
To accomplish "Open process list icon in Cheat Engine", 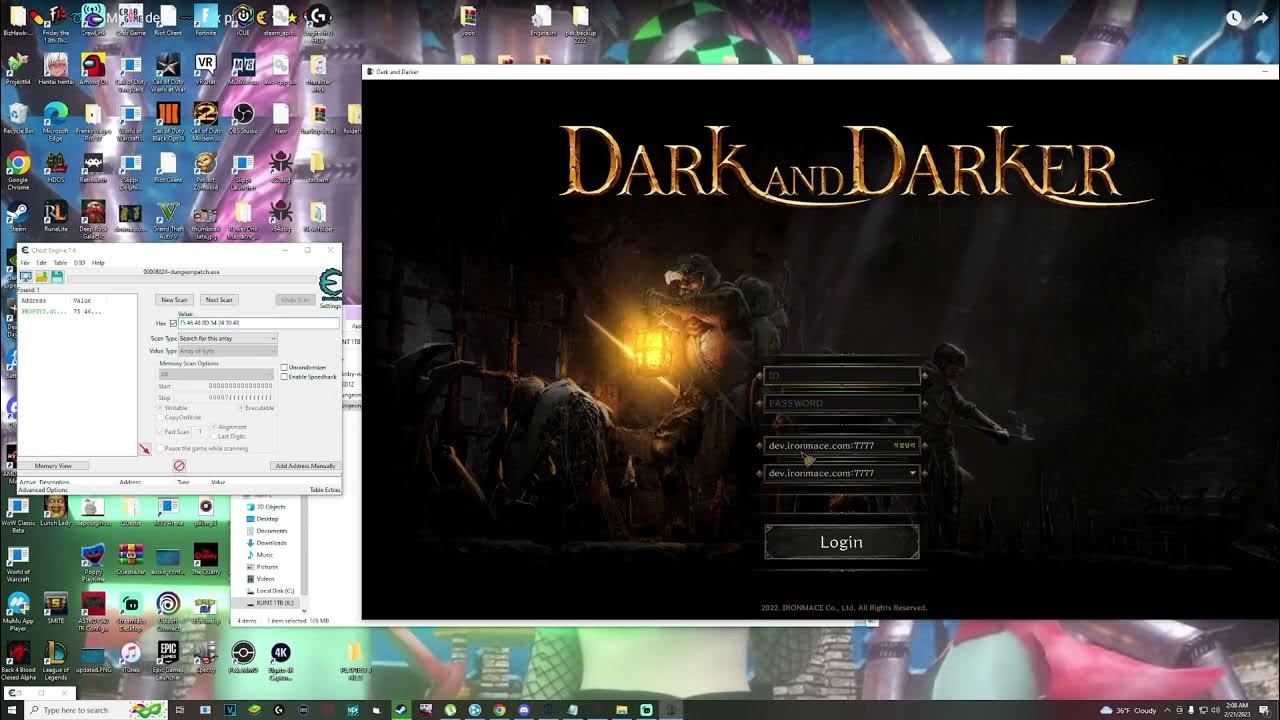I will (26, 277).
